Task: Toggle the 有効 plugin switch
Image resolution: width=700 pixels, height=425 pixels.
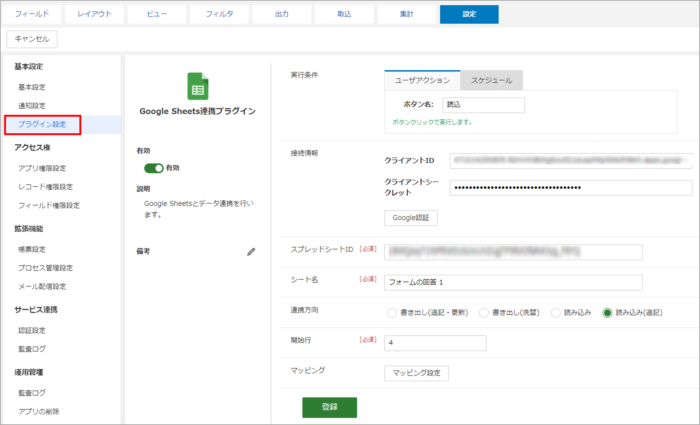Action: (154, 168)
